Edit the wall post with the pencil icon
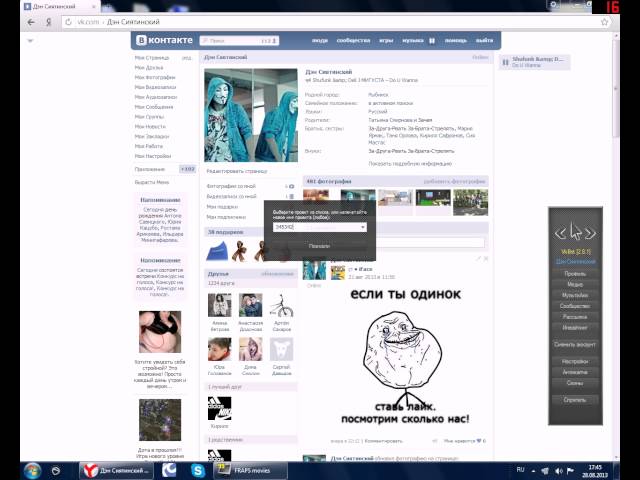This screenshot has width=640, height=480. (478, 259)
